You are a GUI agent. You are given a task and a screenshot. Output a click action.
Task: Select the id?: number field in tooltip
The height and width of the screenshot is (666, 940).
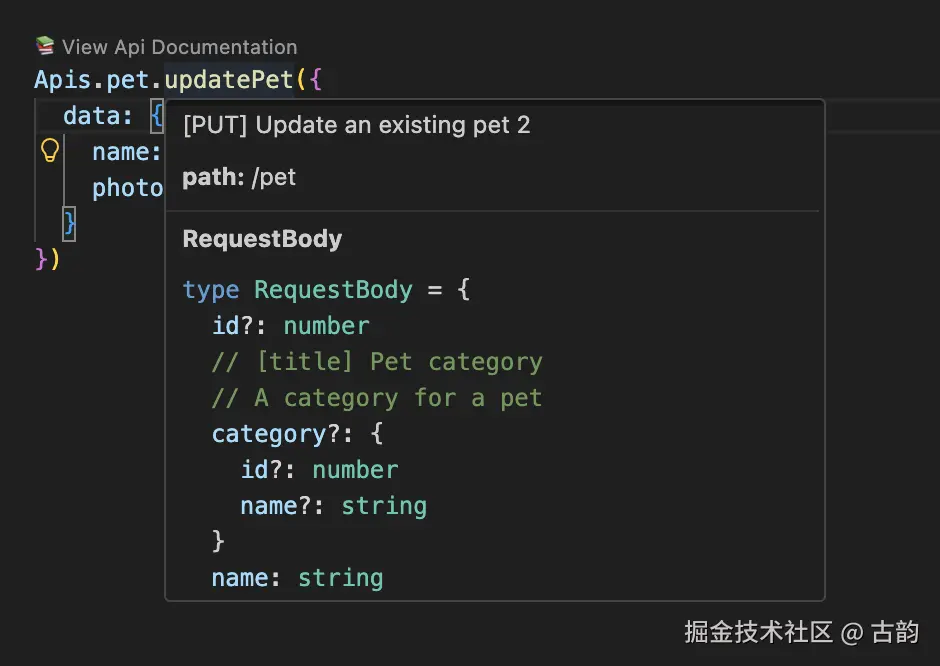click(289, 325)
